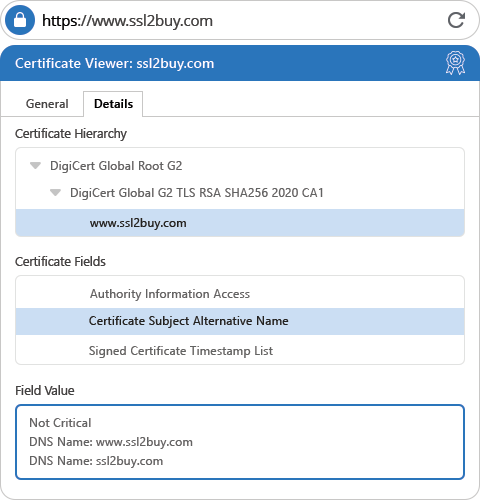Select Signed Certificate Timestamp List field

point(240,351)
